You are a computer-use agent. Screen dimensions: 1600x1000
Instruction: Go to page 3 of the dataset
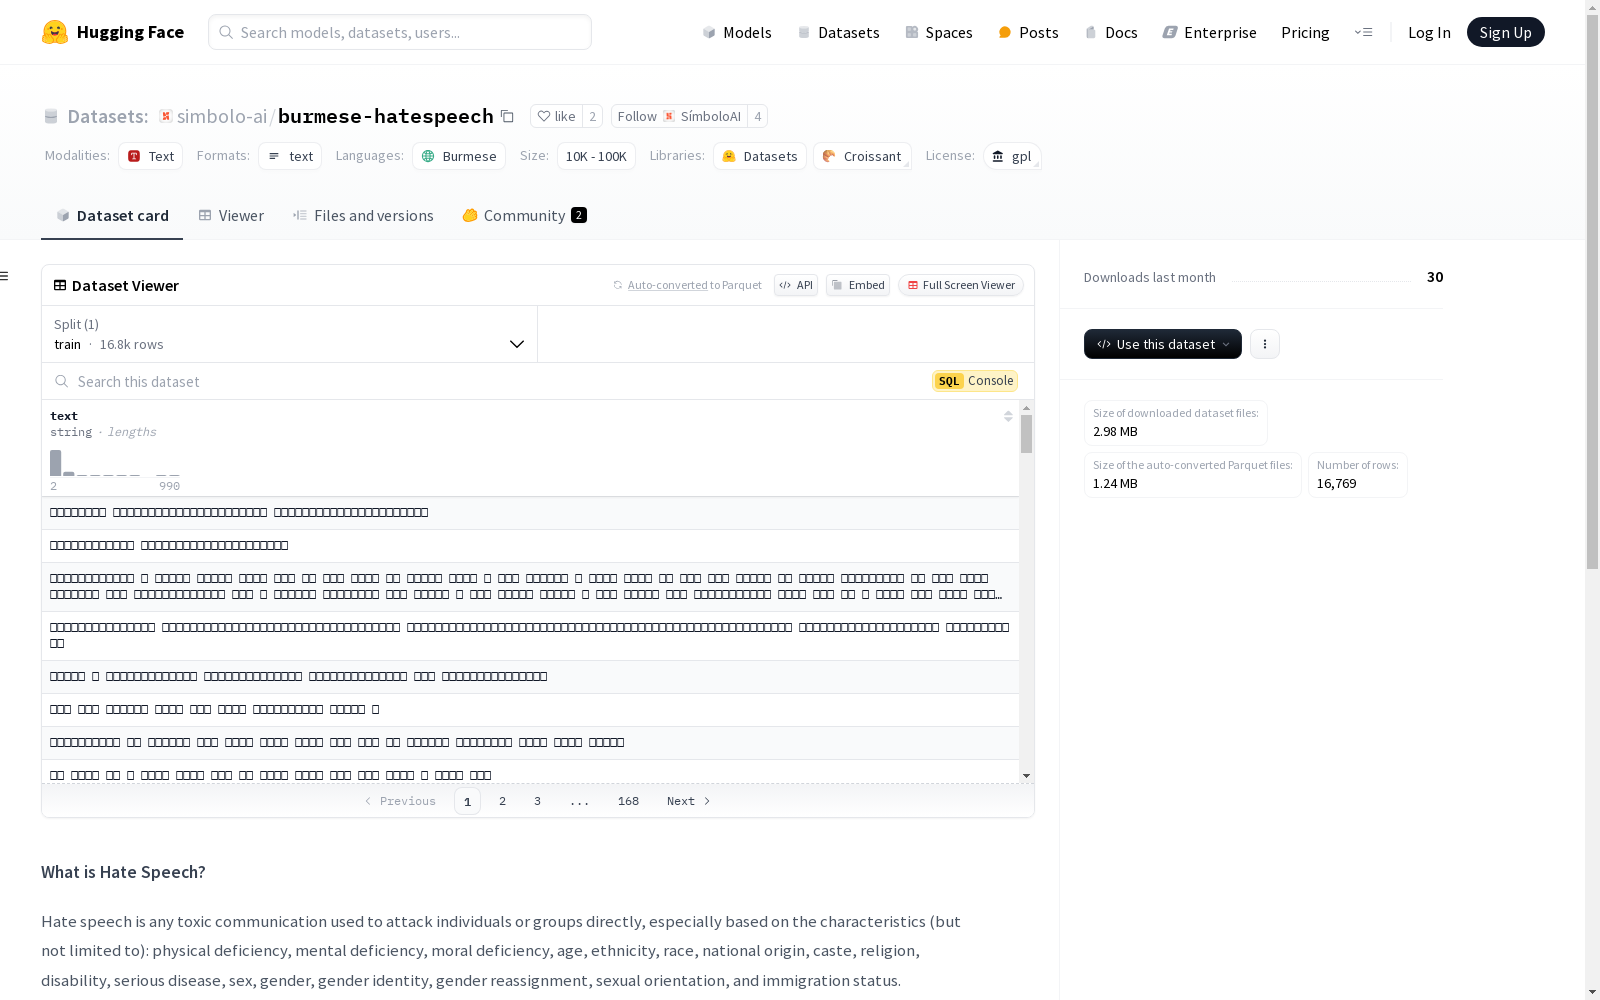point(537,801)
